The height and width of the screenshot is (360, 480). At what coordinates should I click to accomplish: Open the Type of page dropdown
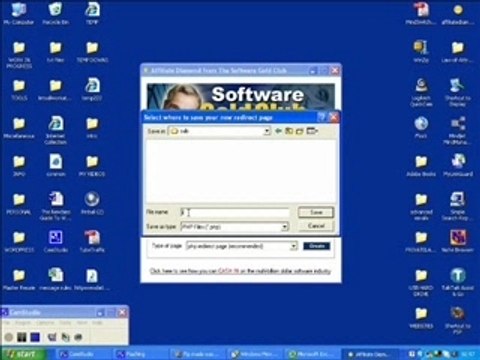tap(293, 246)
